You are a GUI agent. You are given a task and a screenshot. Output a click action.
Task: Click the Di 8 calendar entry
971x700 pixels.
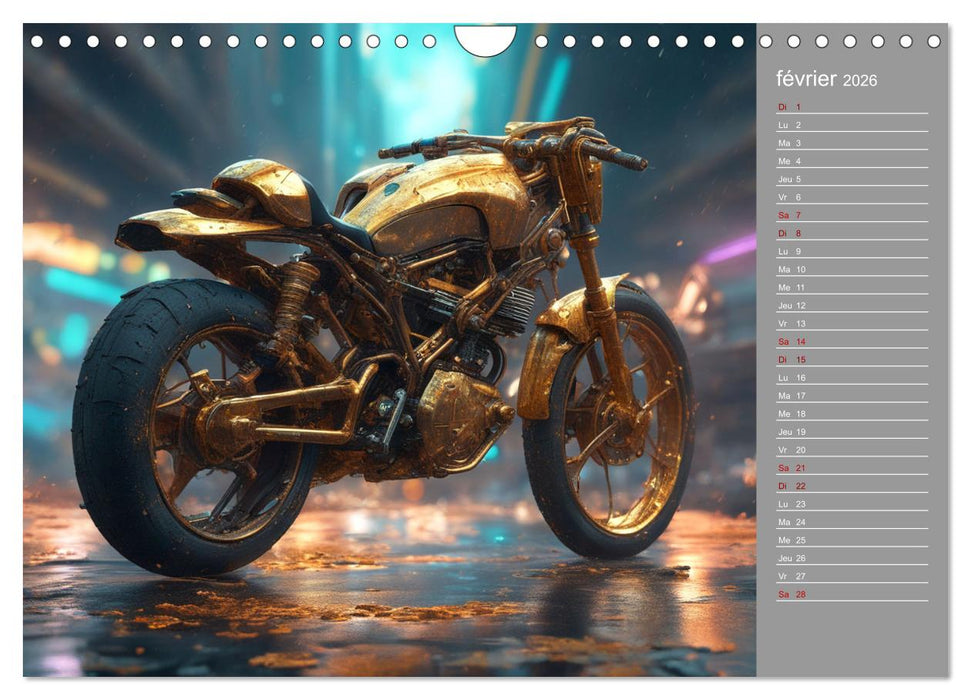pyautogui.click(x=851, y=233)
